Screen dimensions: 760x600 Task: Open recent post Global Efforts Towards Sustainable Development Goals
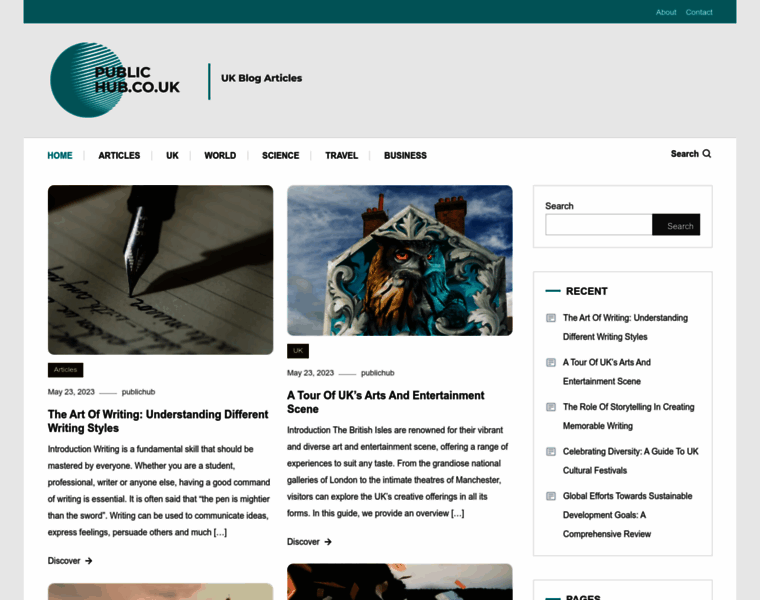pyautogui.click(x=628, y=515)
